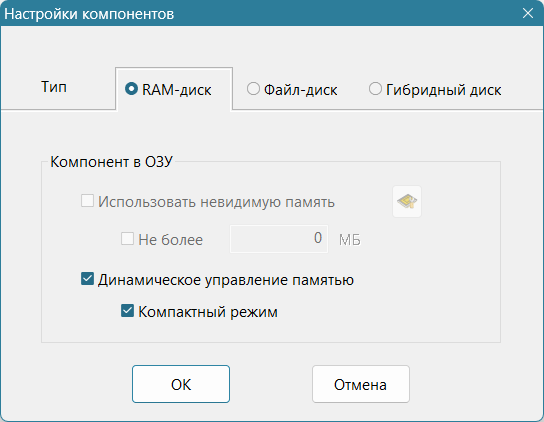Image resolution: width=544 pixels, height=422 pixels.
Task: Click the Использовать невидимую память label text
Action: tap(216, 202)
